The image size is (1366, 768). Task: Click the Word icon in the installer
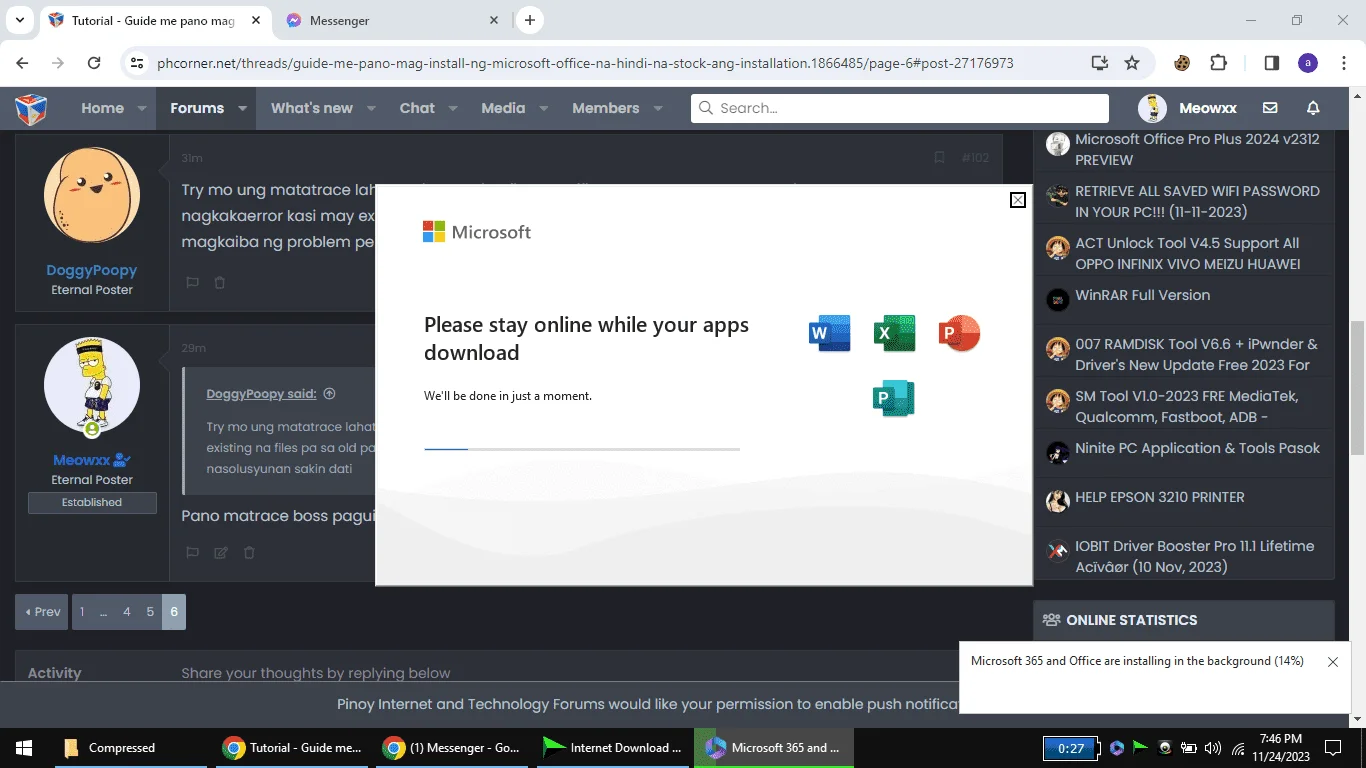pyautogui.click(x=829, y=333)
